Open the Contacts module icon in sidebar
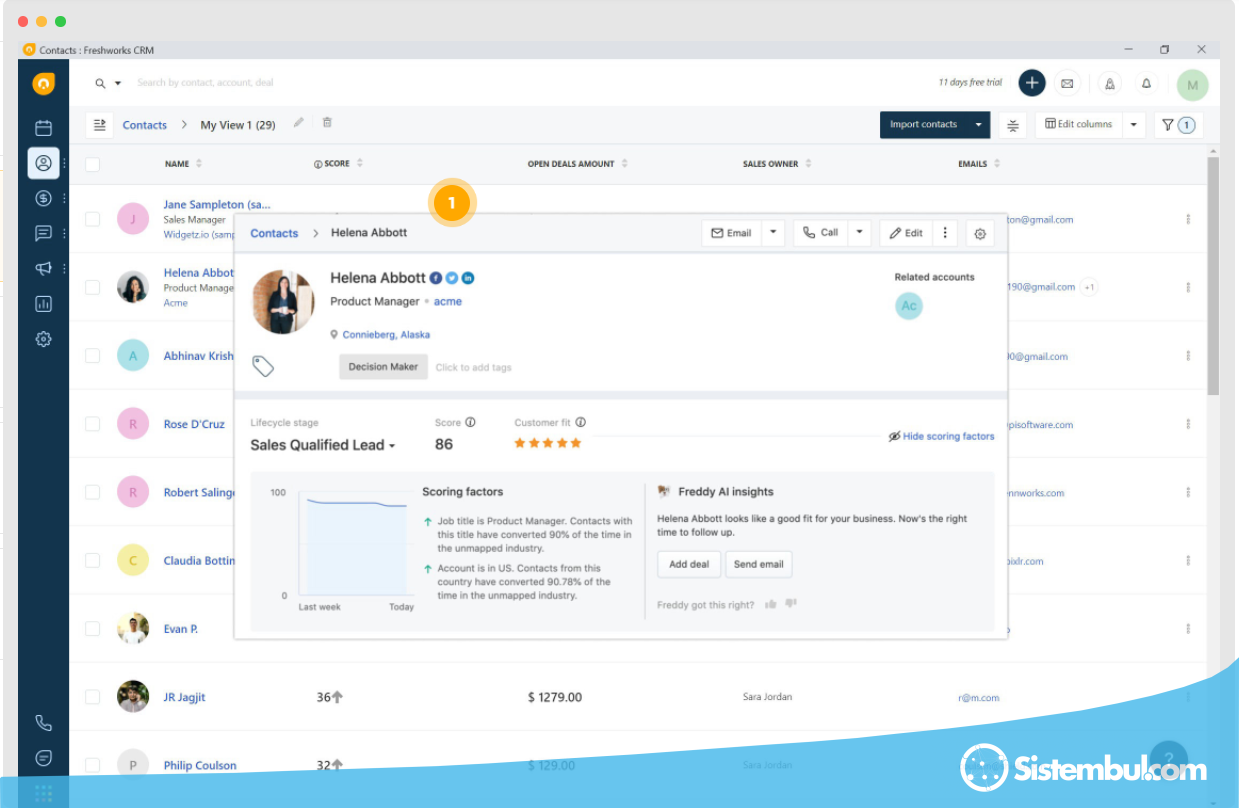This screenshot has width=1239, height=808. (x=43, y=163)
